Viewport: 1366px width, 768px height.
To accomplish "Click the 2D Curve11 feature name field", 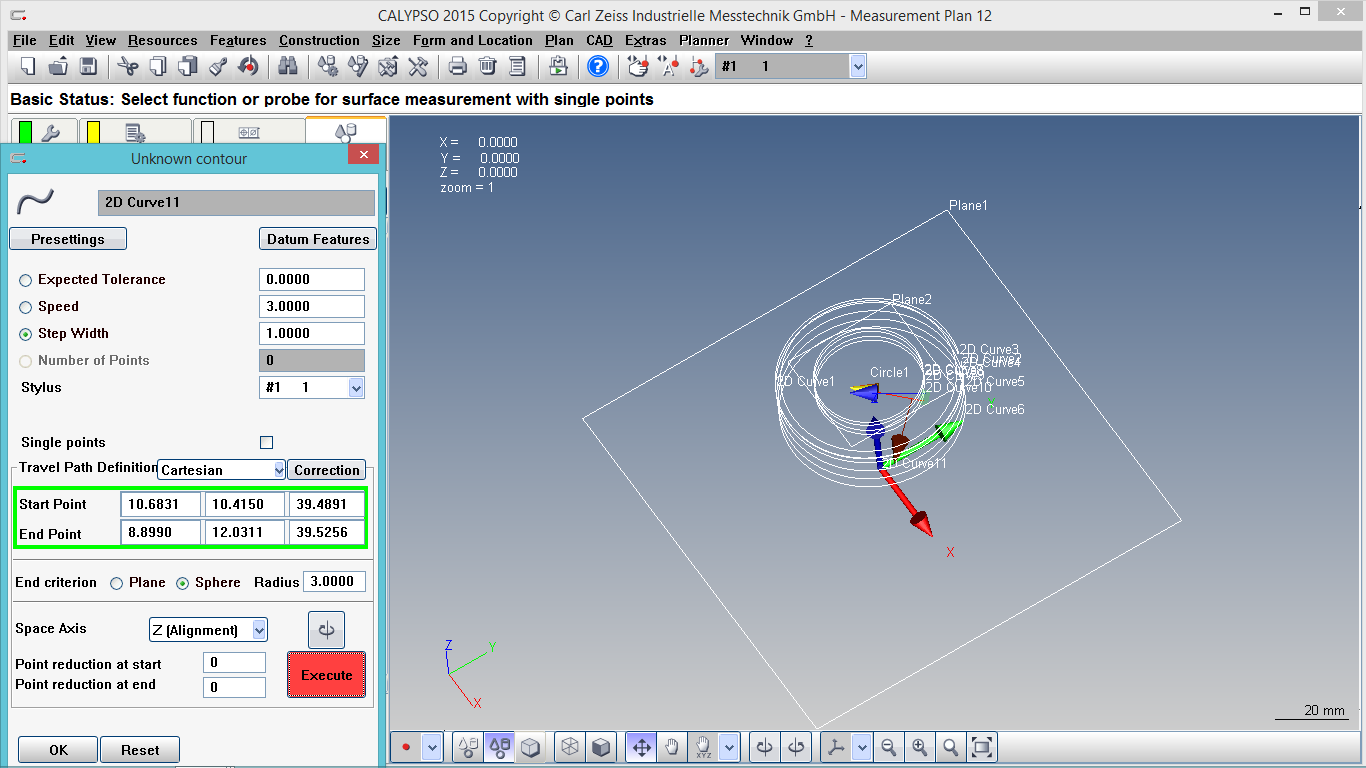I will (237, 203).
